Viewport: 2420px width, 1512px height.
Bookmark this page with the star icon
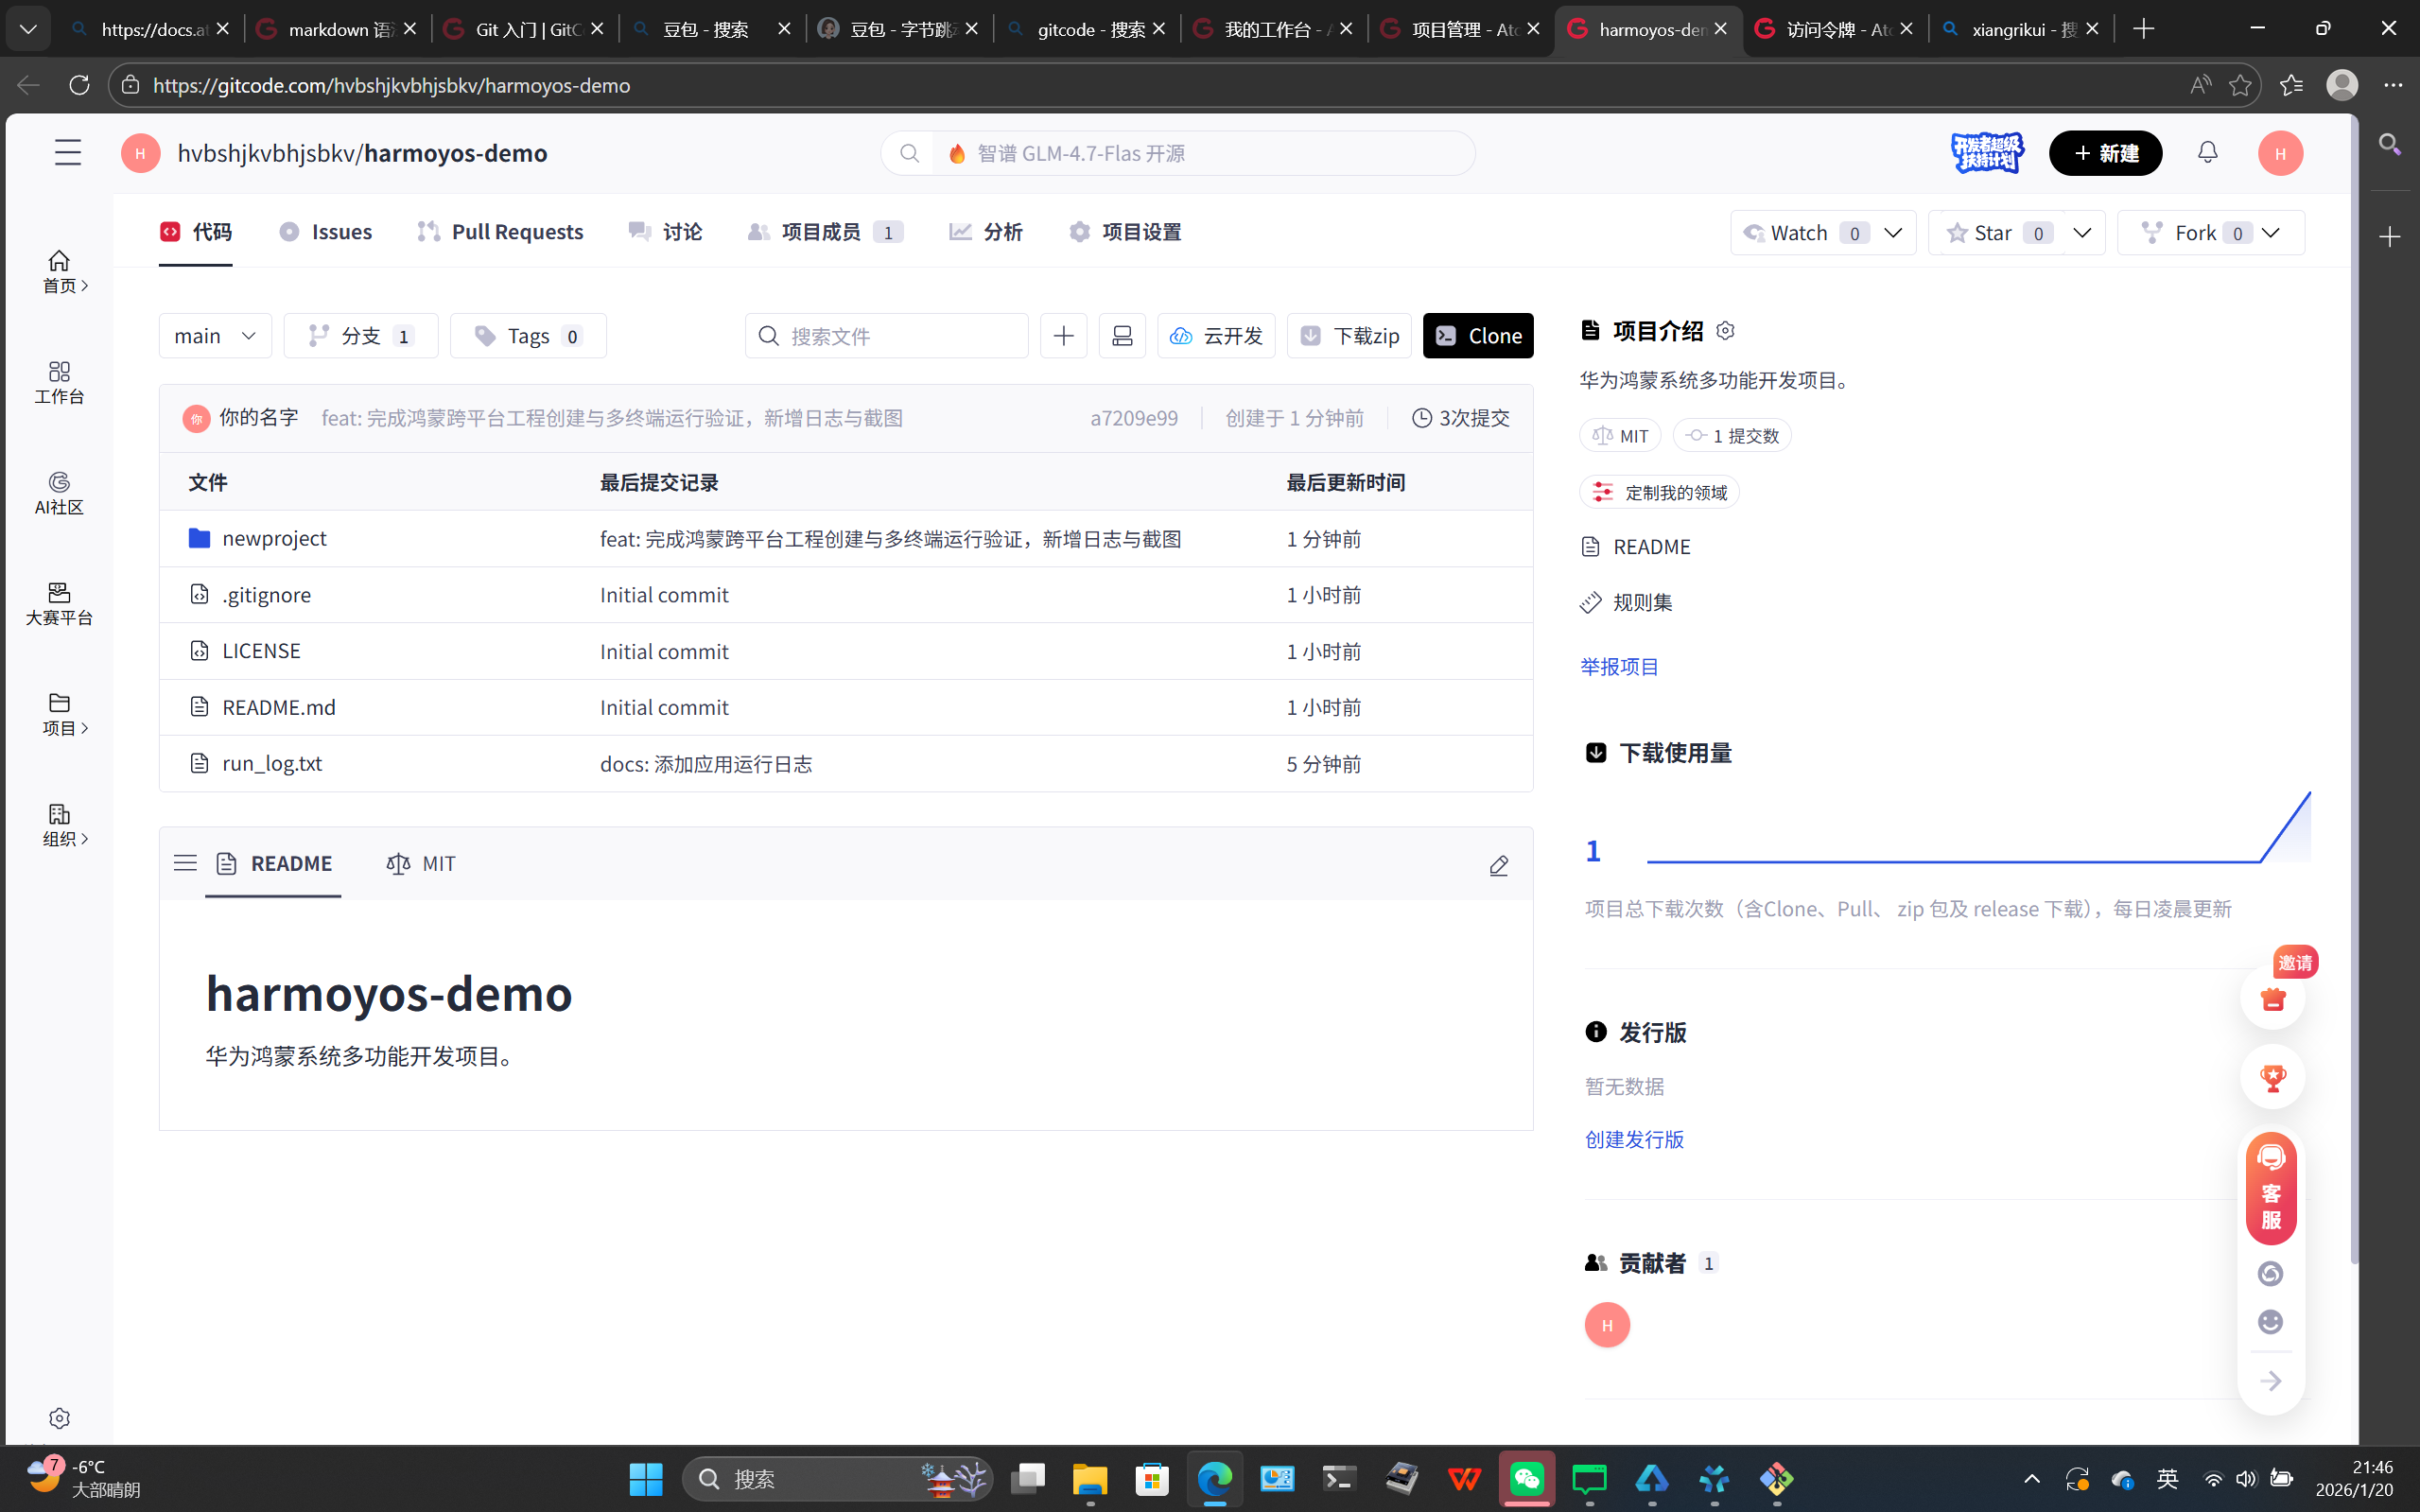2240,85
